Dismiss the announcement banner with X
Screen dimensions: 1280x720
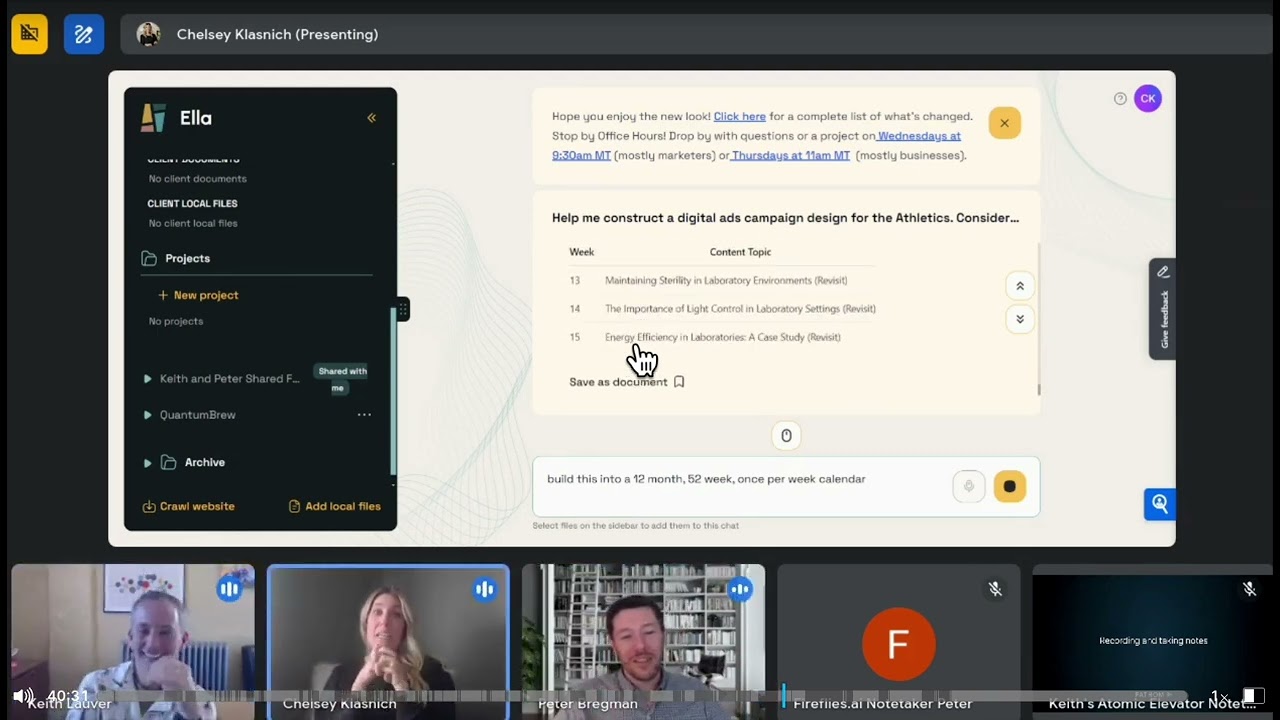(1004, 123)
